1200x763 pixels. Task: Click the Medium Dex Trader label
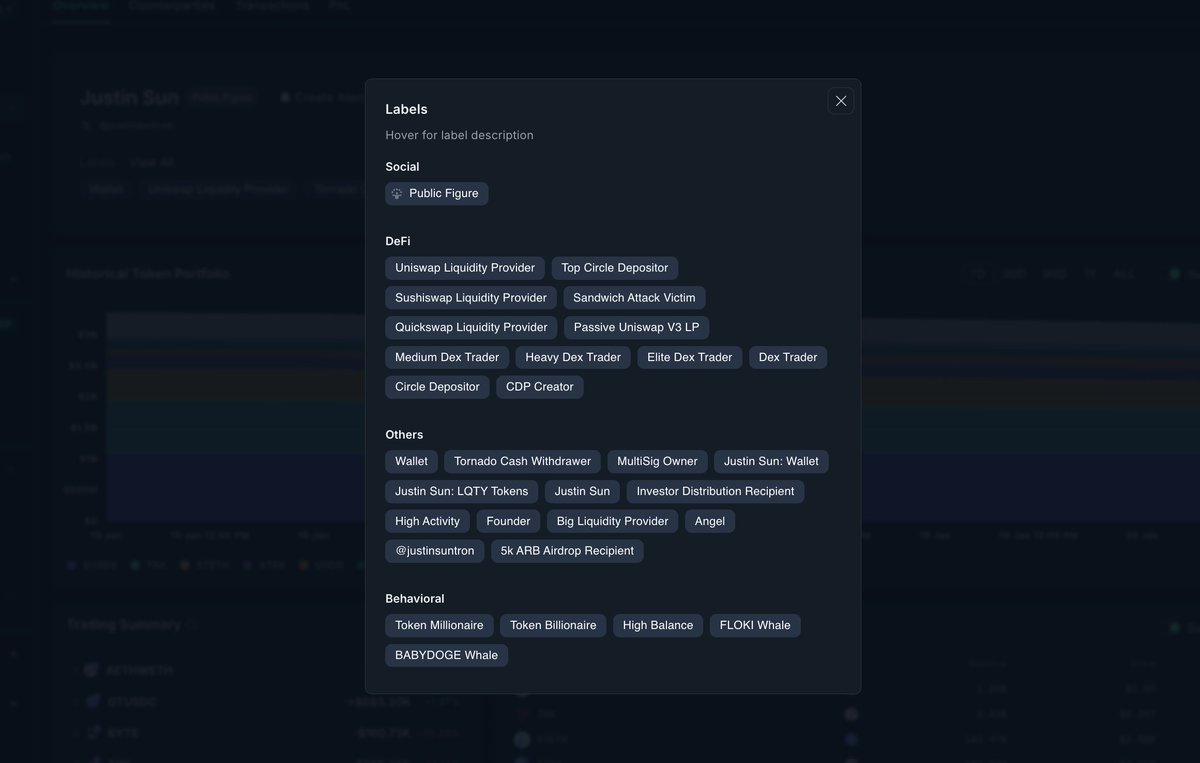(x=447, y=357)
